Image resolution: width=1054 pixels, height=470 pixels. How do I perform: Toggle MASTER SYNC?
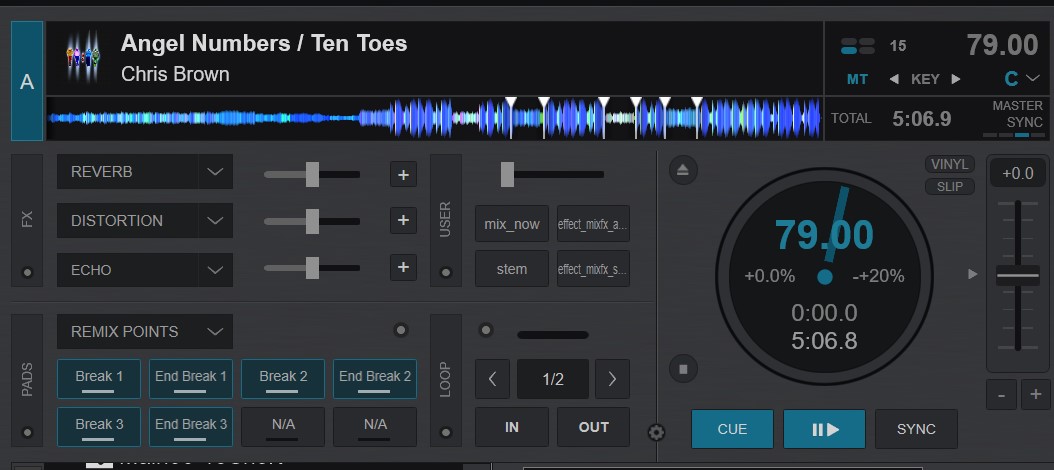point(1018,115)
